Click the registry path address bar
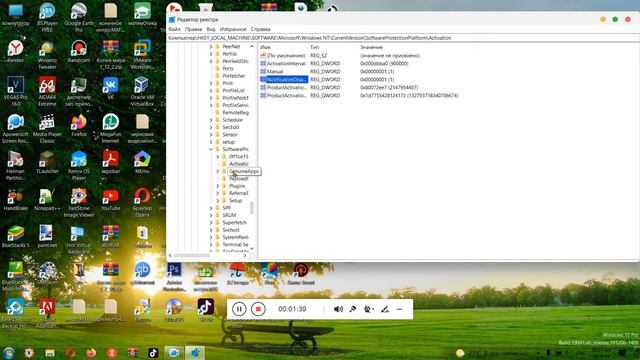 tap(403, 38)
